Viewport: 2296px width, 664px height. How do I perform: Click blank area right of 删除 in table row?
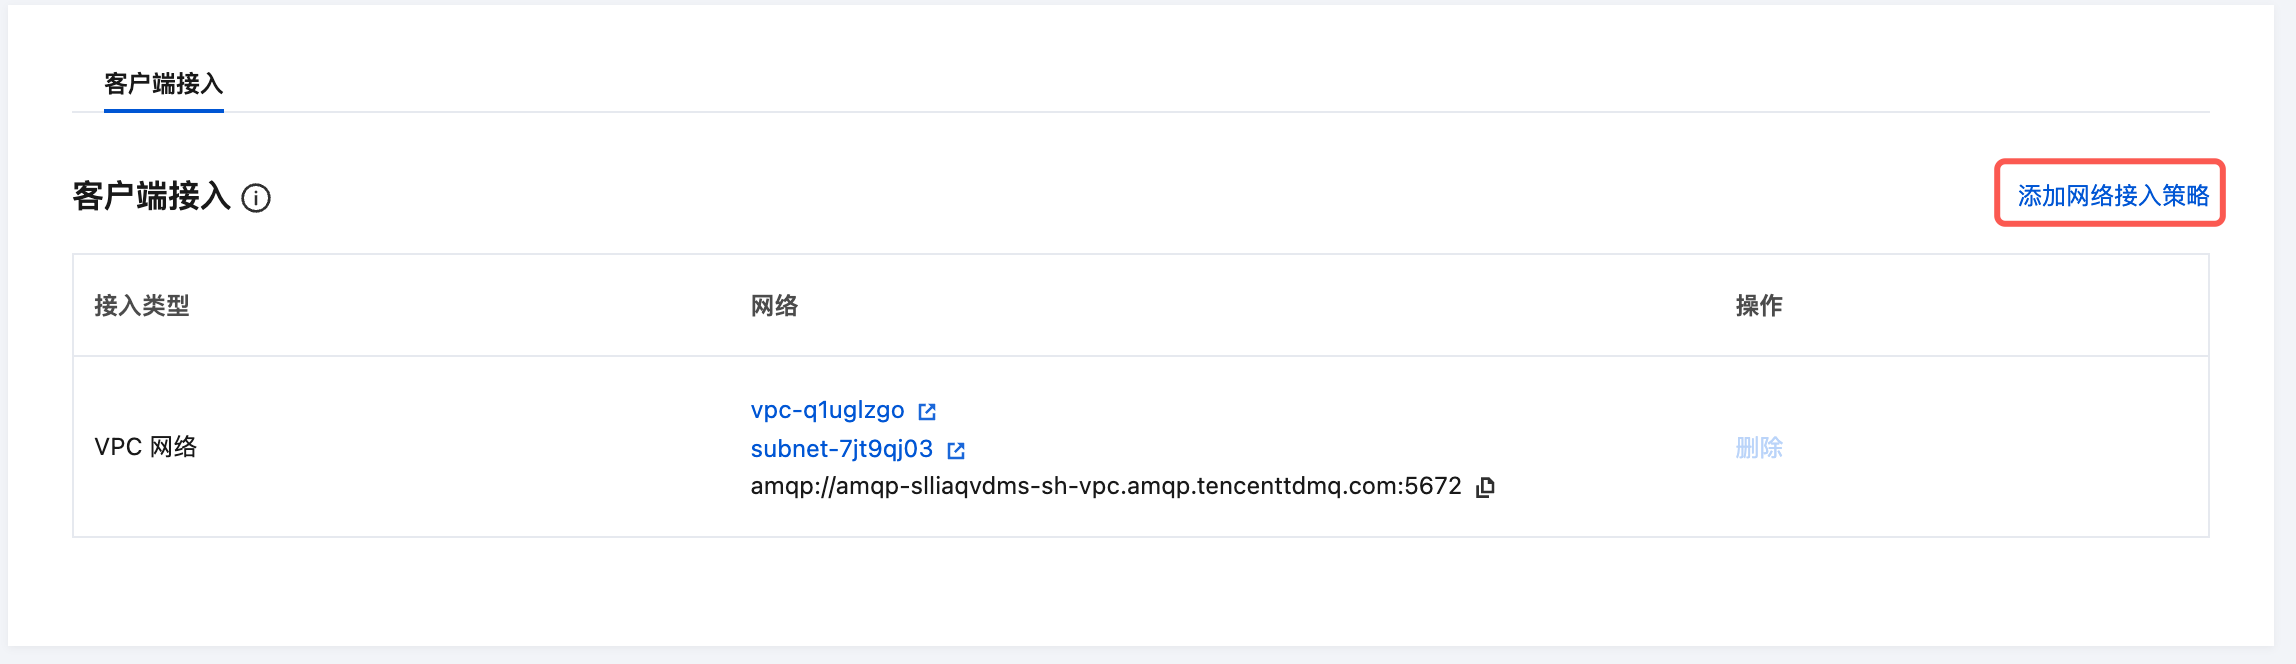pyautogui.click(x=2000, y=447)
